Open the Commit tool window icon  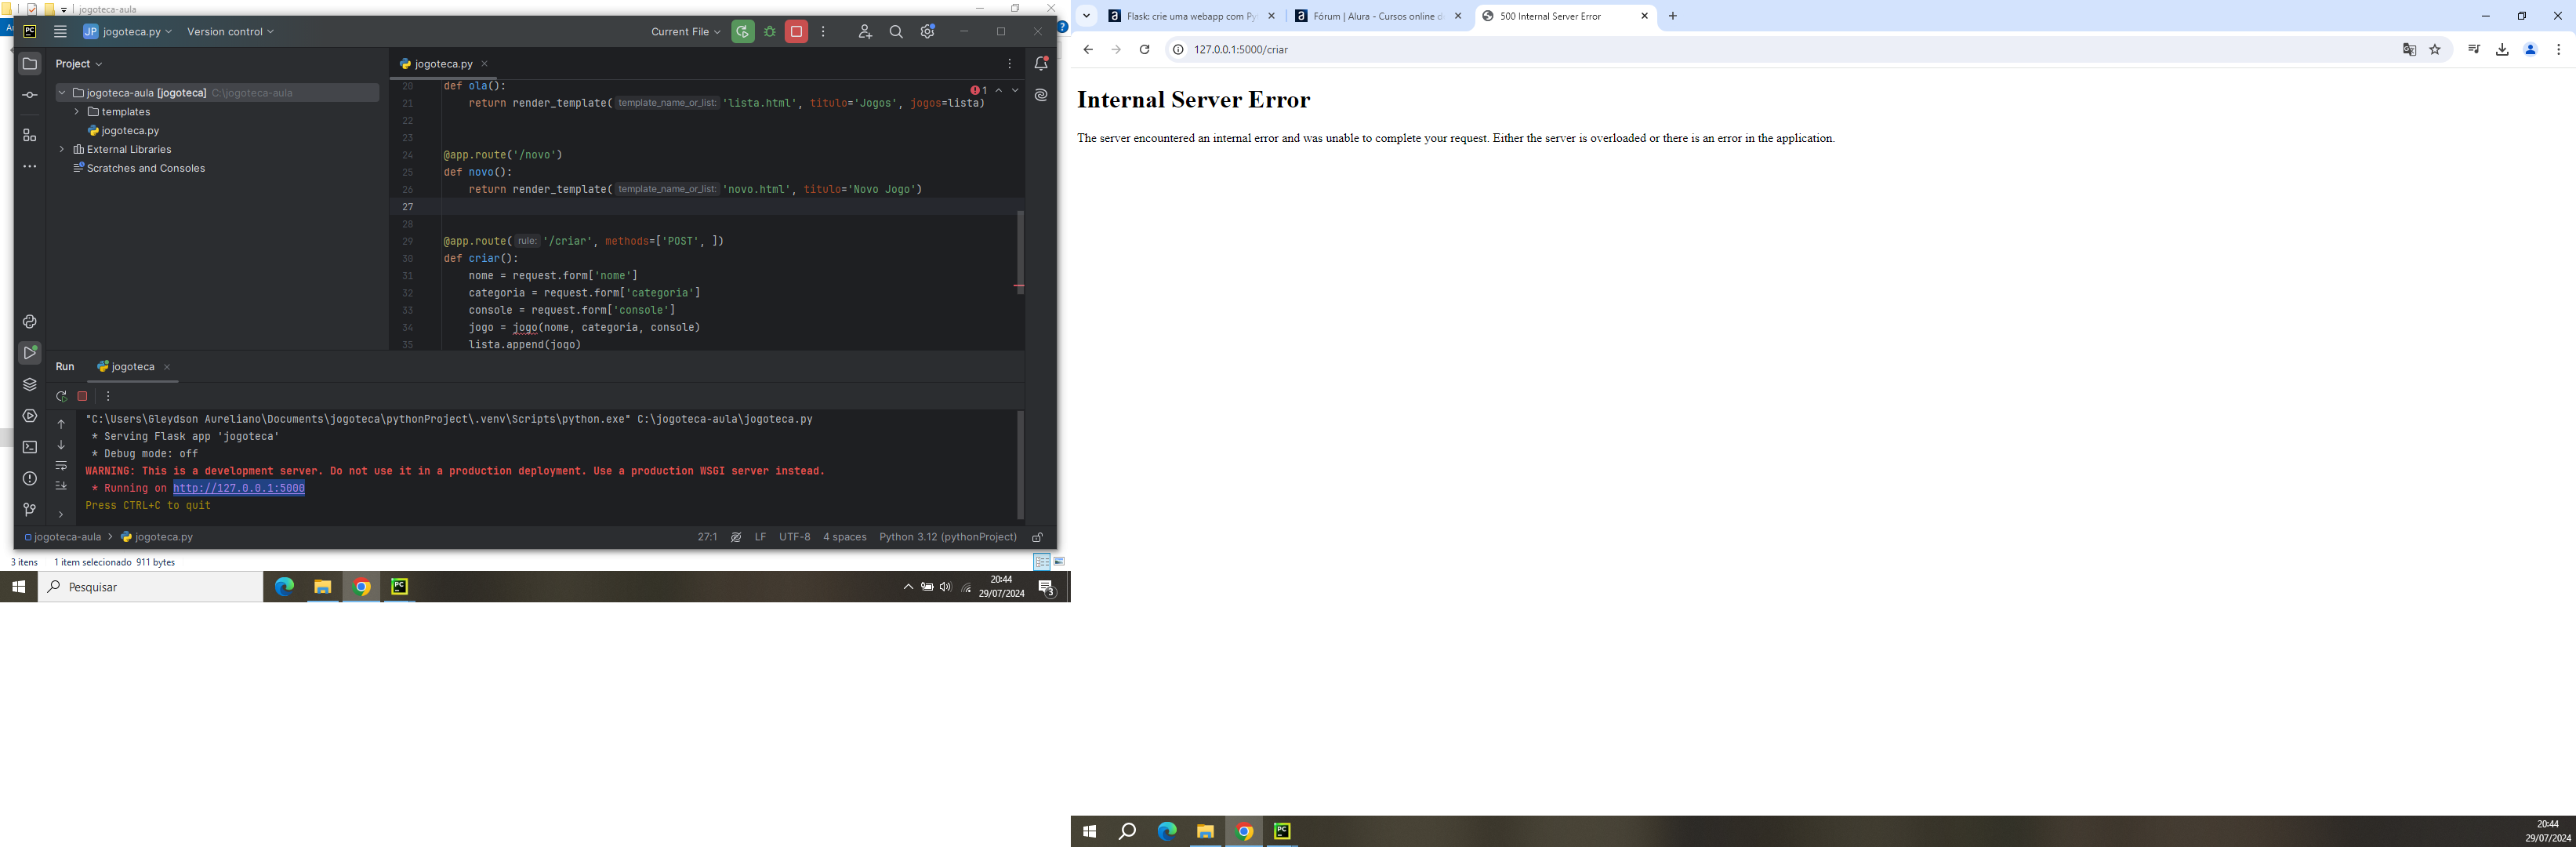click(x=30, y=96)
